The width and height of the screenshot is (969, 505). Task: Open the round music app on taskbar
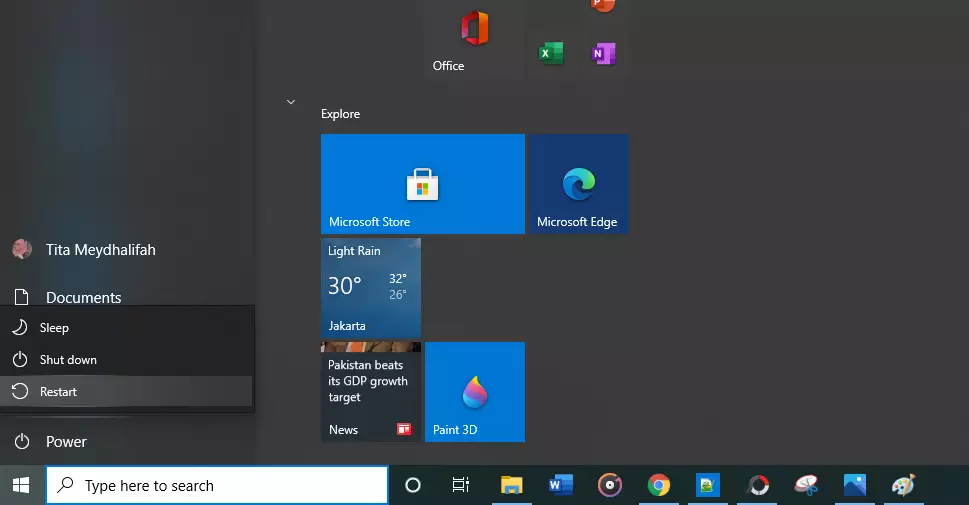[609, 485]
